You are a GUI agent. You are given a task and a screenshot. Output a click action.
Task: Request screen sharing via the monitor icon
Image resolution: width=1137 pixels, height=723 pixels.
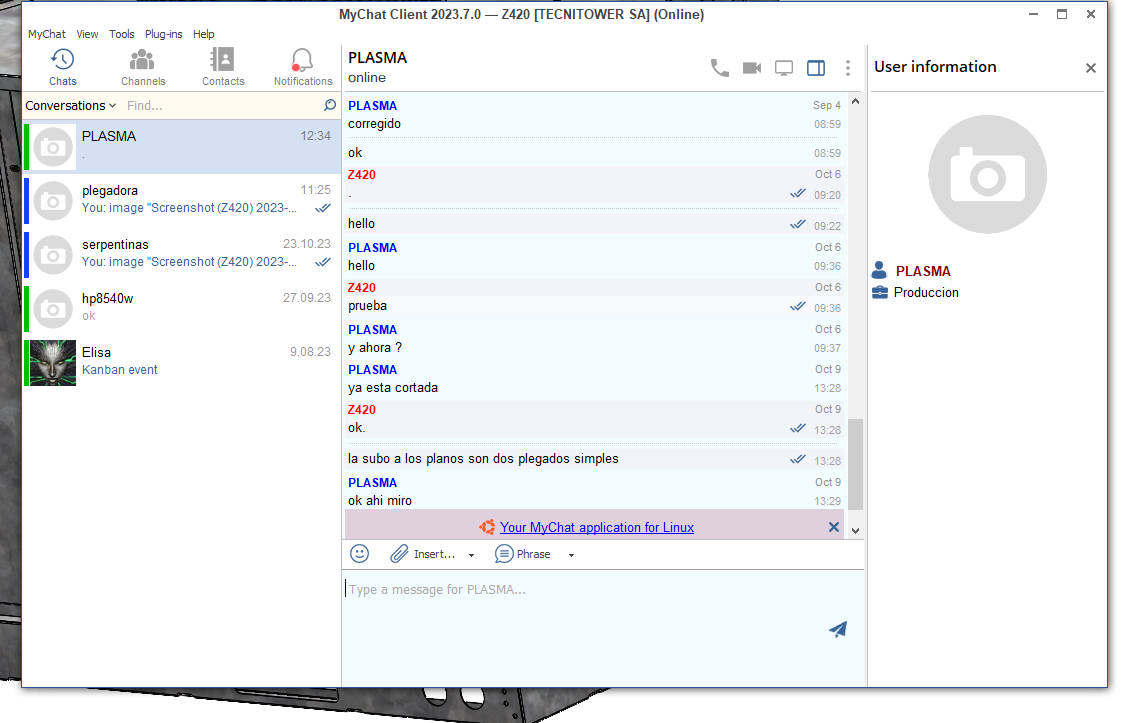pyautogui.click(x=784, y=68)
